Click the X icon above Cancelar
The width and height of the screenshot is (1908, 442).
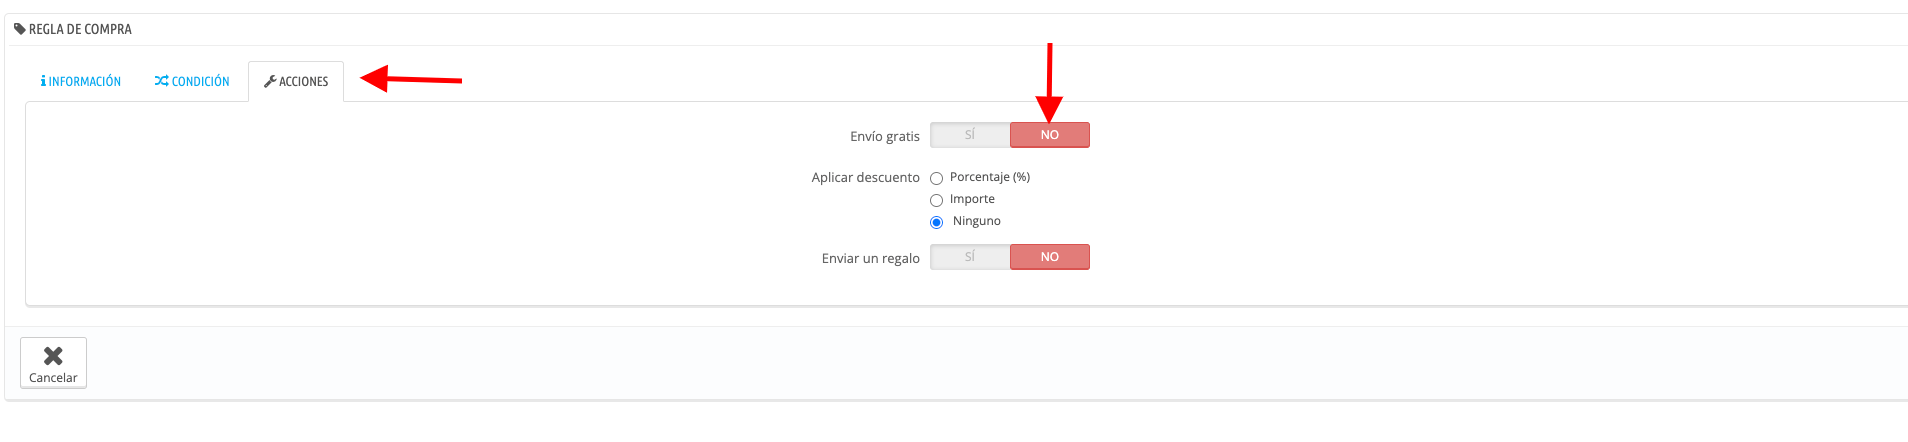coord(53,355)
